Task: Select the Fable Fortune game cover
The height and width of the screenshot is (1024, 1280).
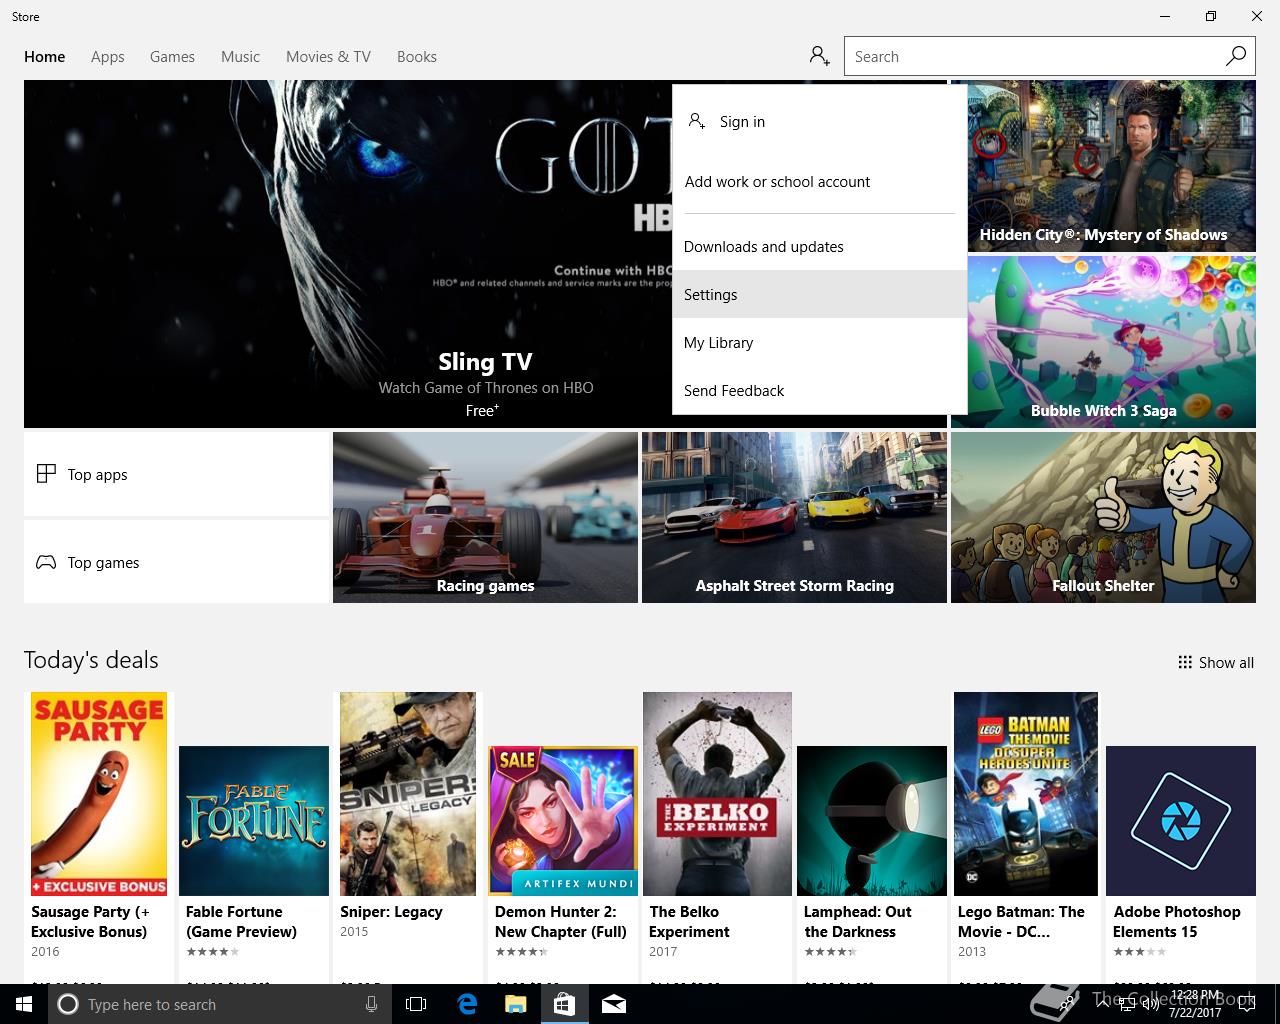Action: (x=254, y=821)
